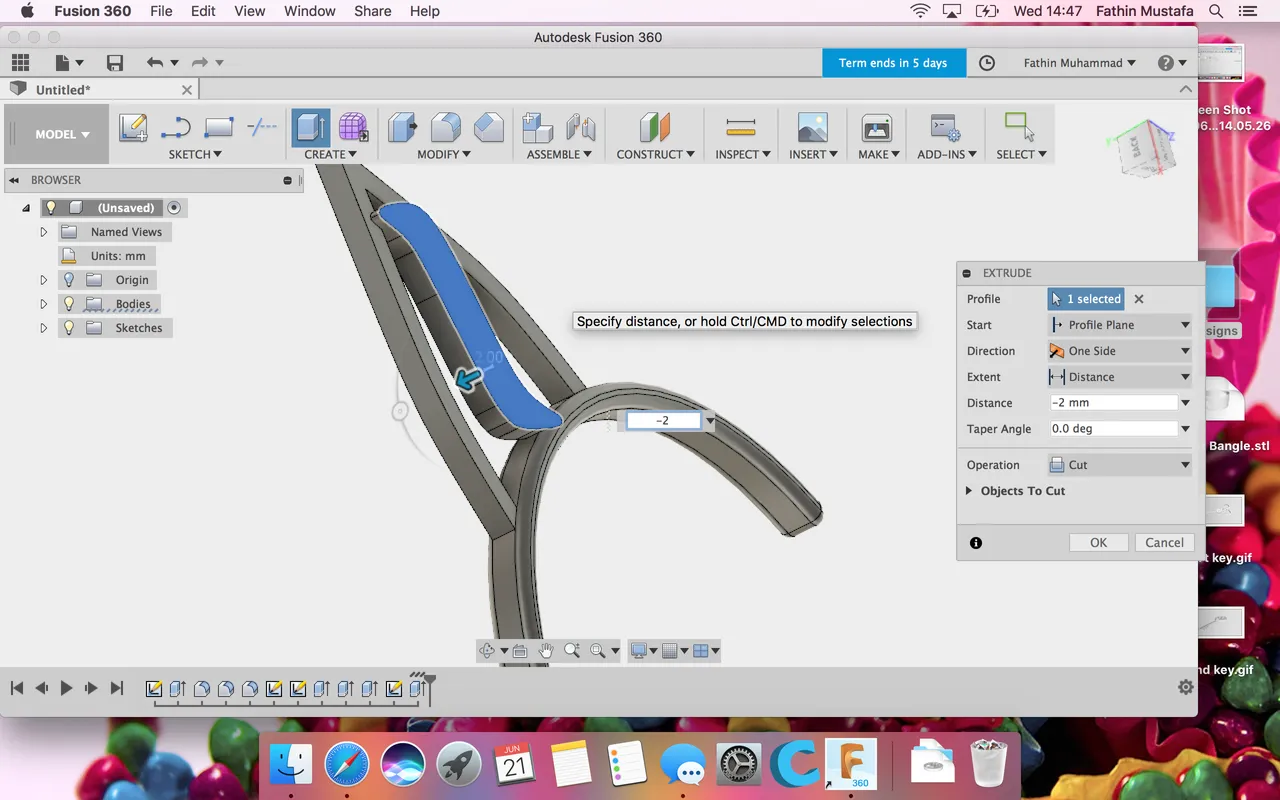Viewport: 1280px width, 800px height.
Task: Toggle visibility bulb of Sketches folder
Action: tap(69, 328)
